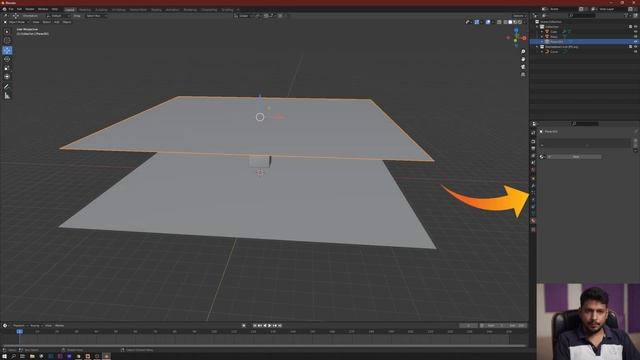640x360 pixels.
Task: Click the viewport pan hand icon
Action: click(523, 59)
